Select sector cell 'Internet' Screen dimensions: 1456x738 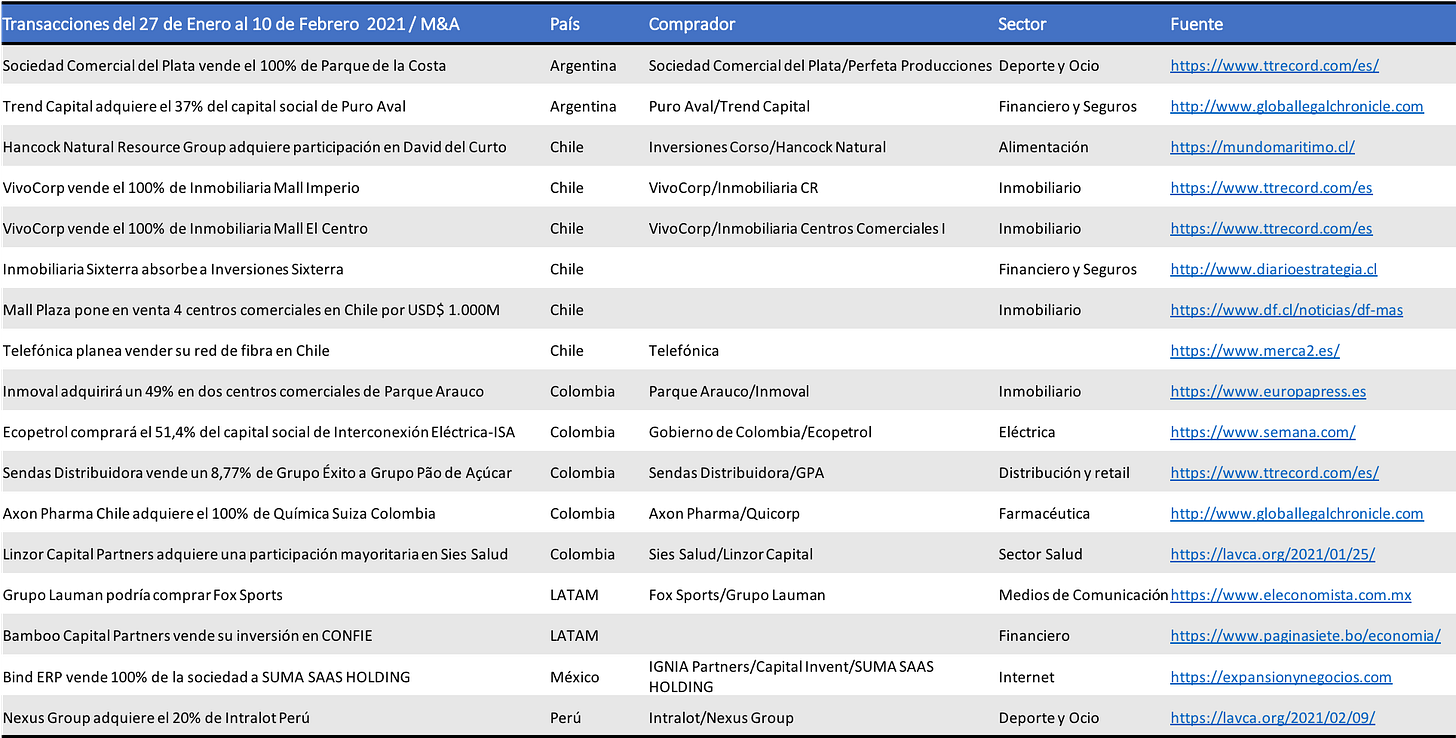tap(1026, 677)
